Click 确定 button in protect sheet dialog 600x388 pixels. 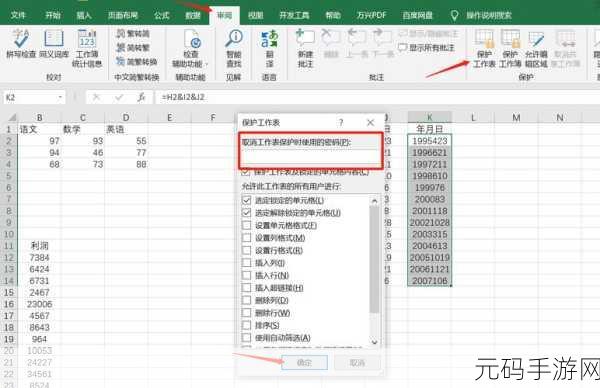coord(305,362)
